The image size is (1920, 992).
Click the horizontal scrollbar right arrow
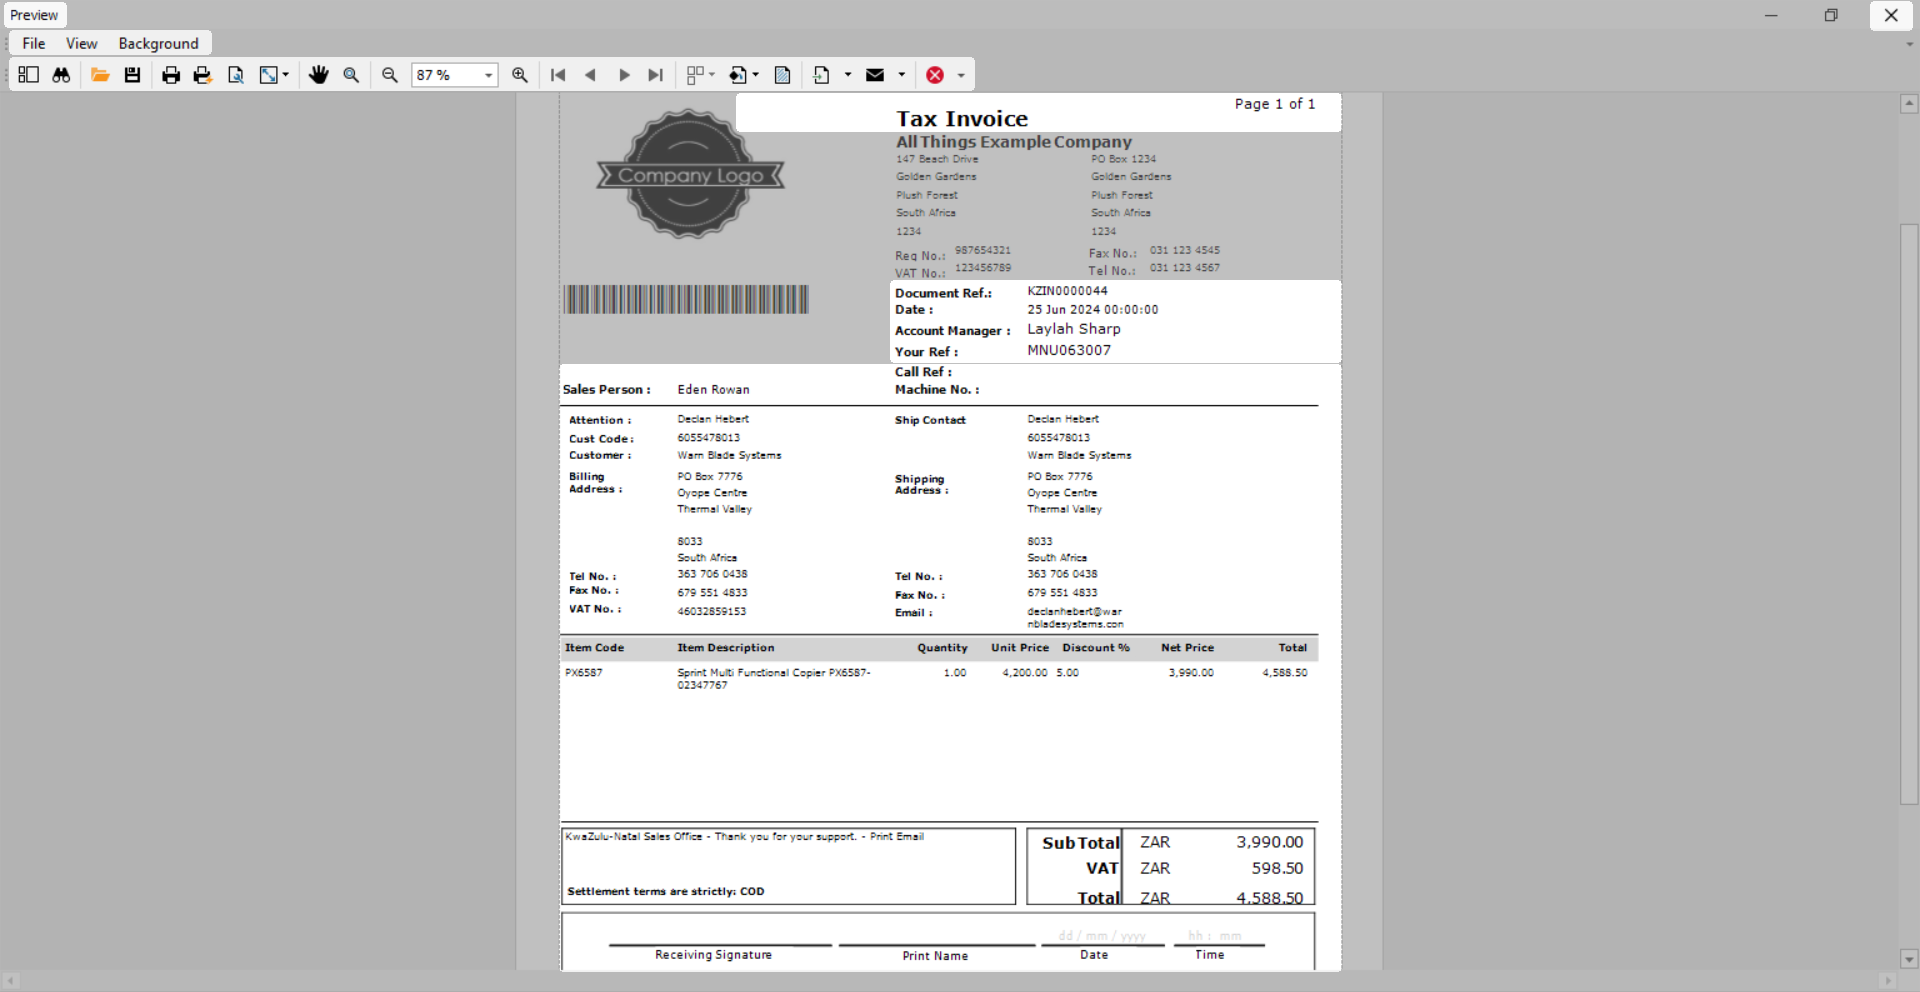click(1888, 981)
